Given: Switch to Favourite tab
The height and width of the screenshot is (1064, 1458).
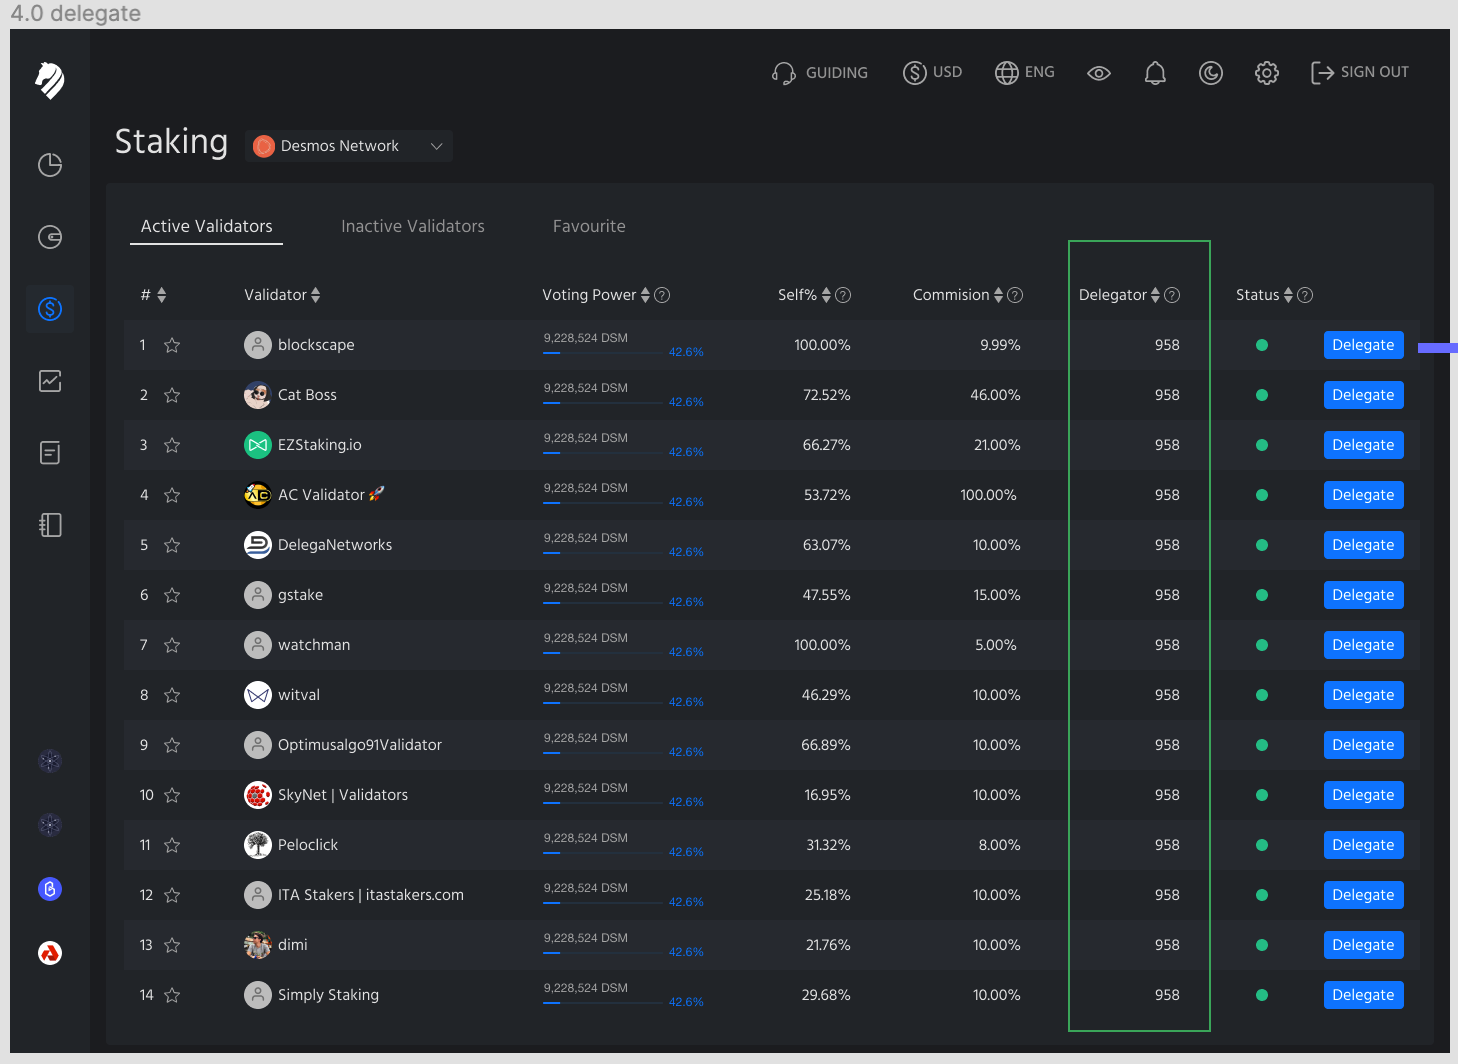Looking at the screenshot, I should 589,227.
